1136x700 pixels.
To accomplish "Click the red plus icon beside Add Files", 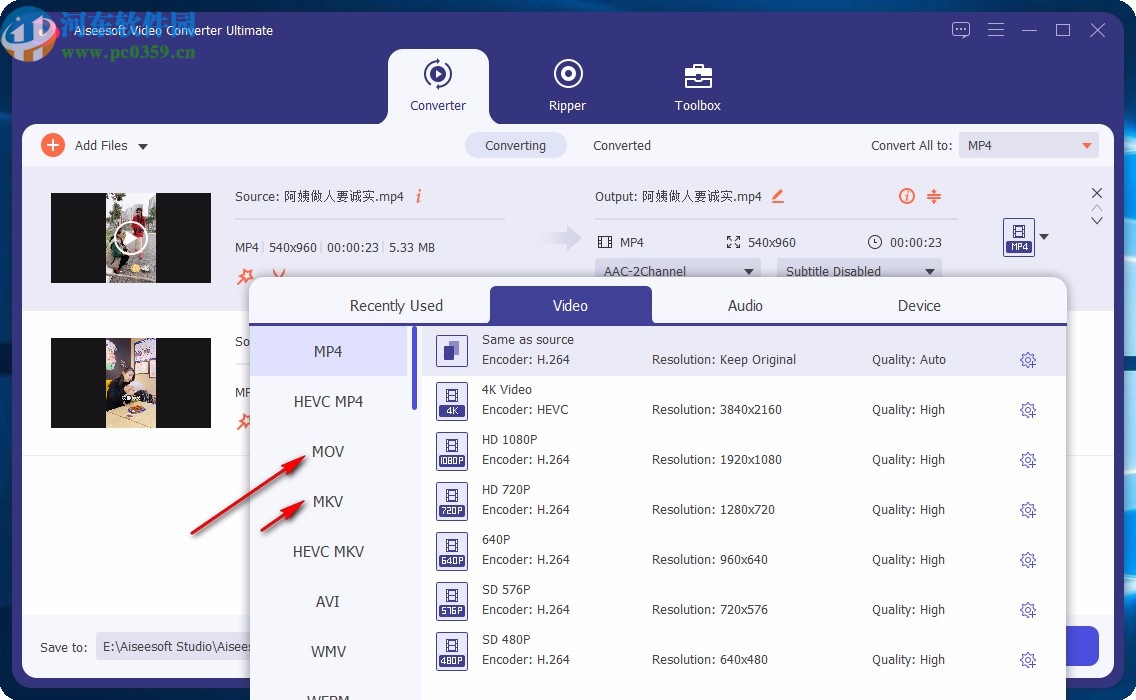I will tap(53, 145).
